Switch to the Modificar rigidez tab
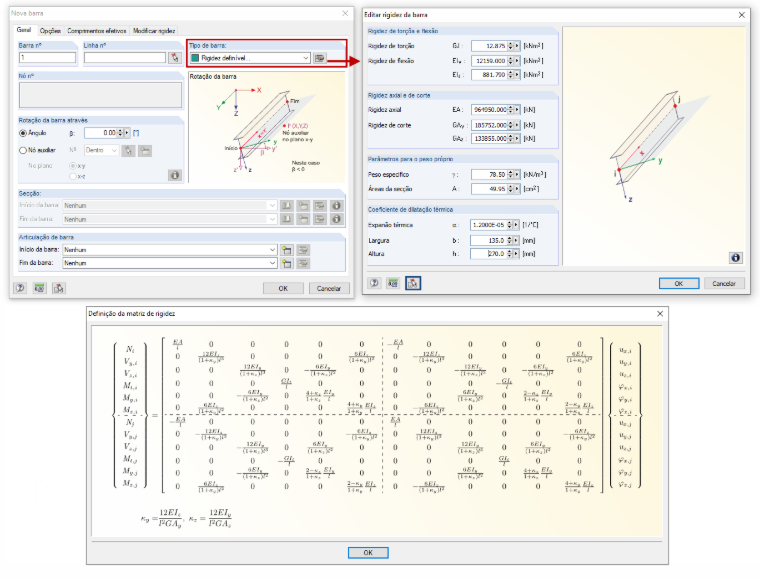 [154, 31]
